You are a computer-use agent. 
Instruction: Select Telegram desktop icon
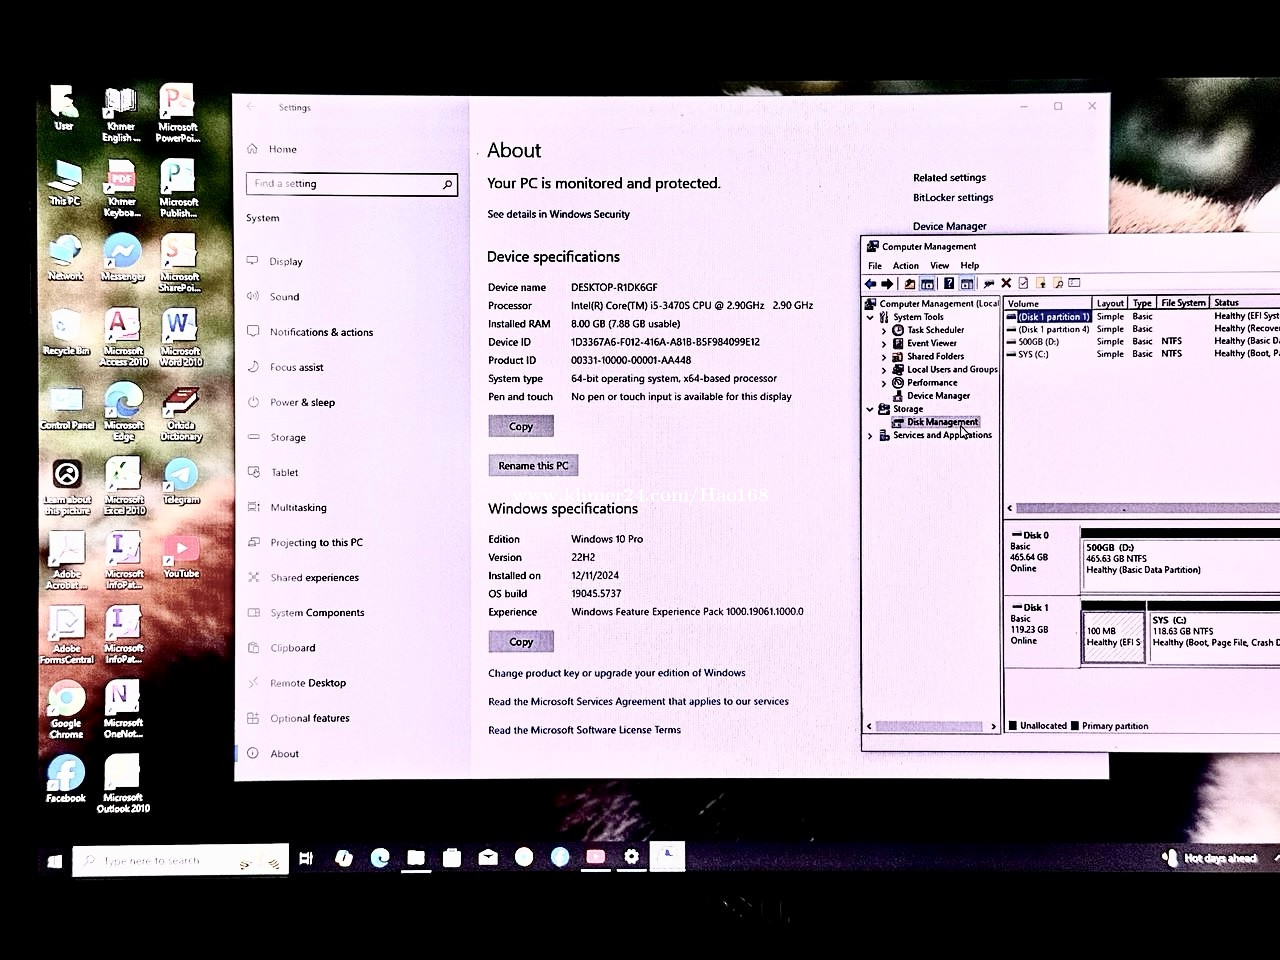pos(181,481)
